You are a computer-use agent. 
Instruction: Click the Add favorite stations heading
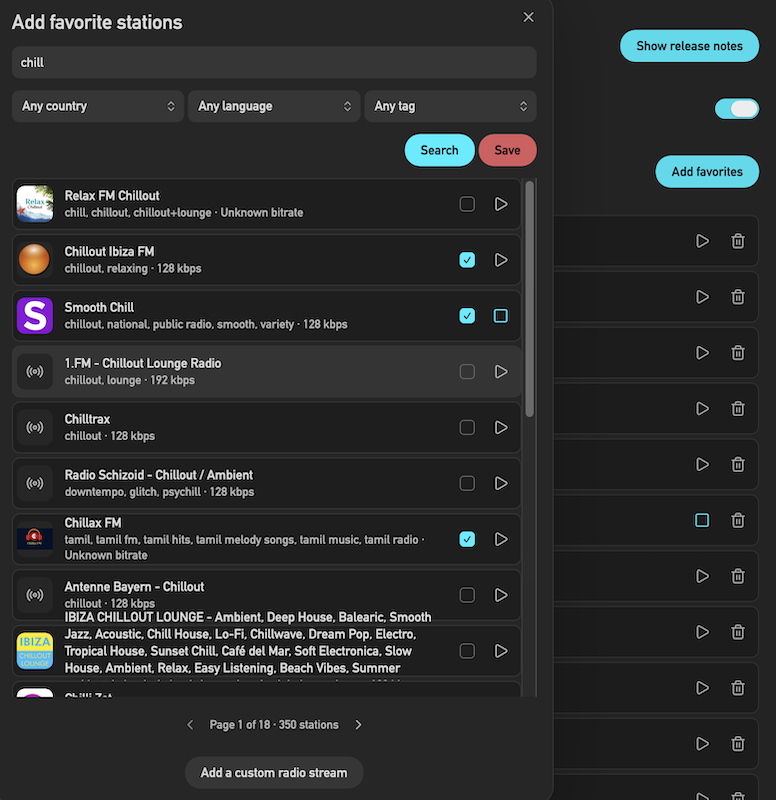point(97,22)
